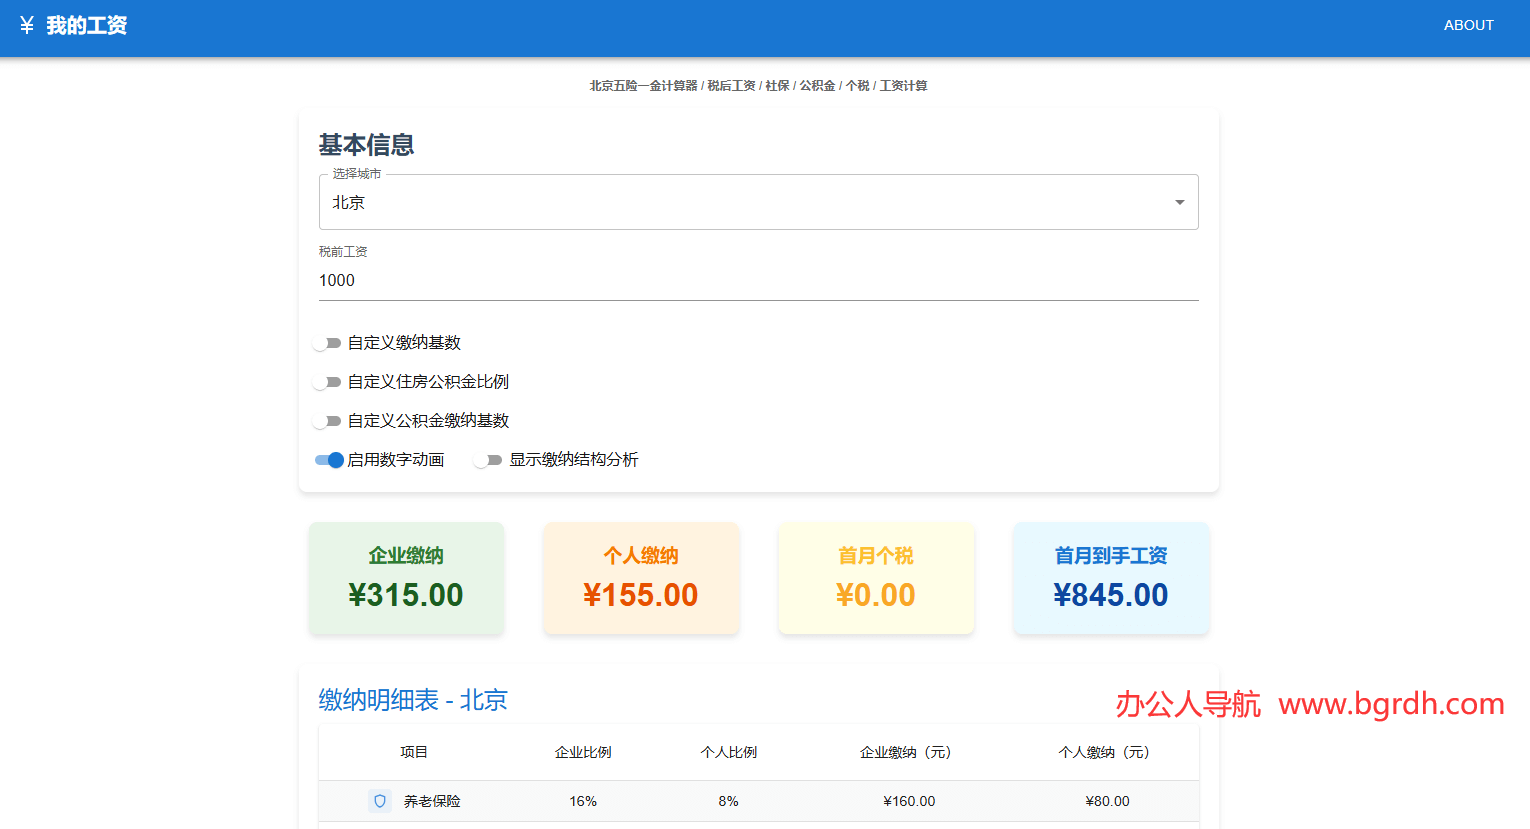This screenshot has width=1530, height=829.
Task: Enable 显示缴纳结构分析 toggle
Action: pos(488,460)
